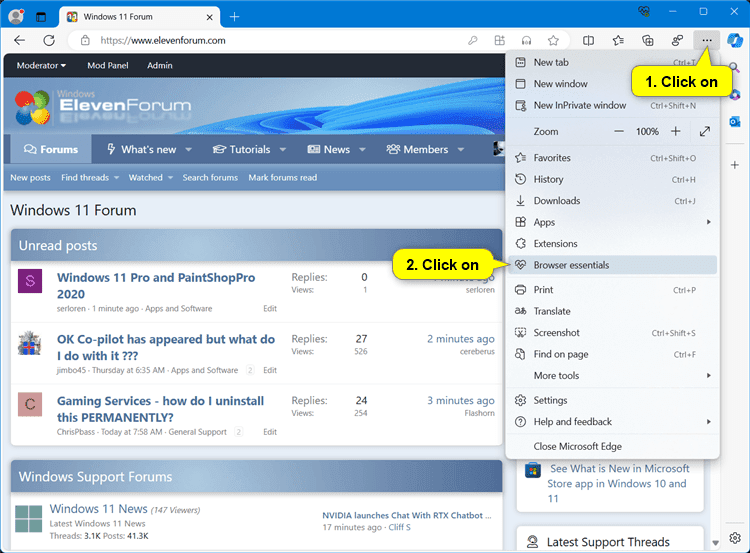This screenshot has height=553, width=750.
Task: Open Copilot sidebar icon
Action: coord(735,41)
